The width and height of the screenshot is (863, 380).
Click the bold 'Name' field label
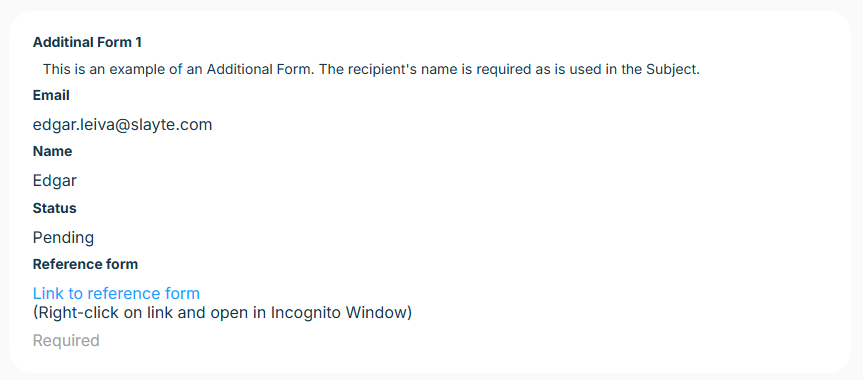click(x=52, y=151)
